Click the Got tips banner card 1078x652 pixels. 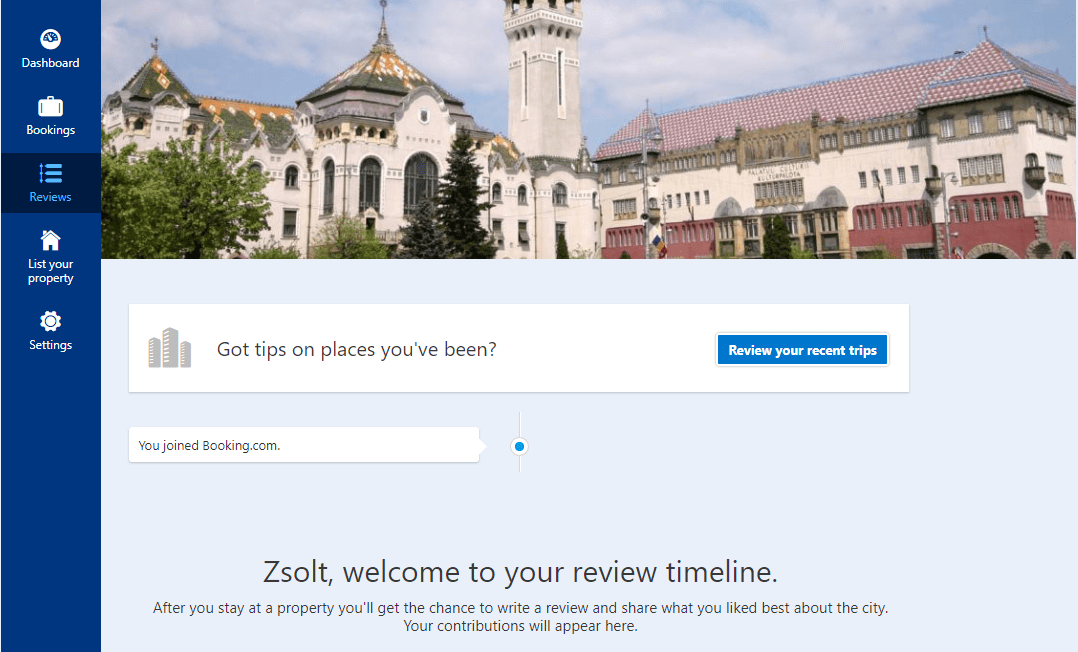point(519,347)
